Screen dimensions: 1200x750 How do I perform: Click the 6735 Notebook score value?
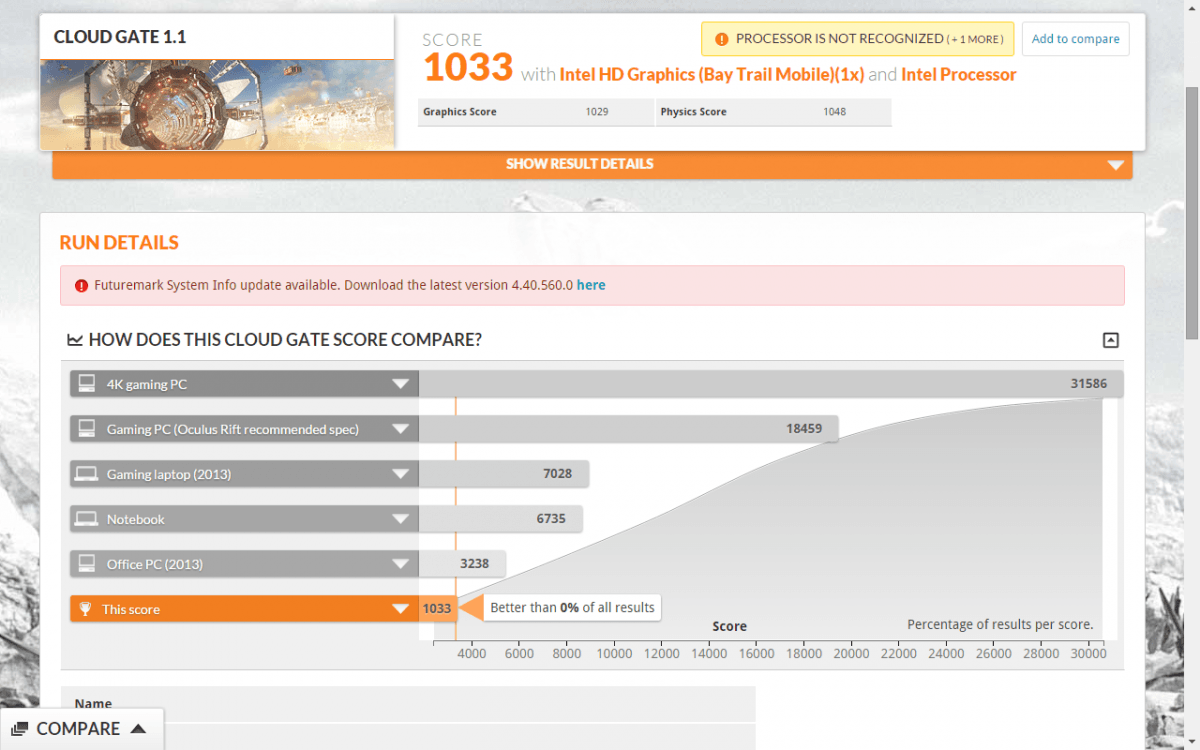click(551, 519)
